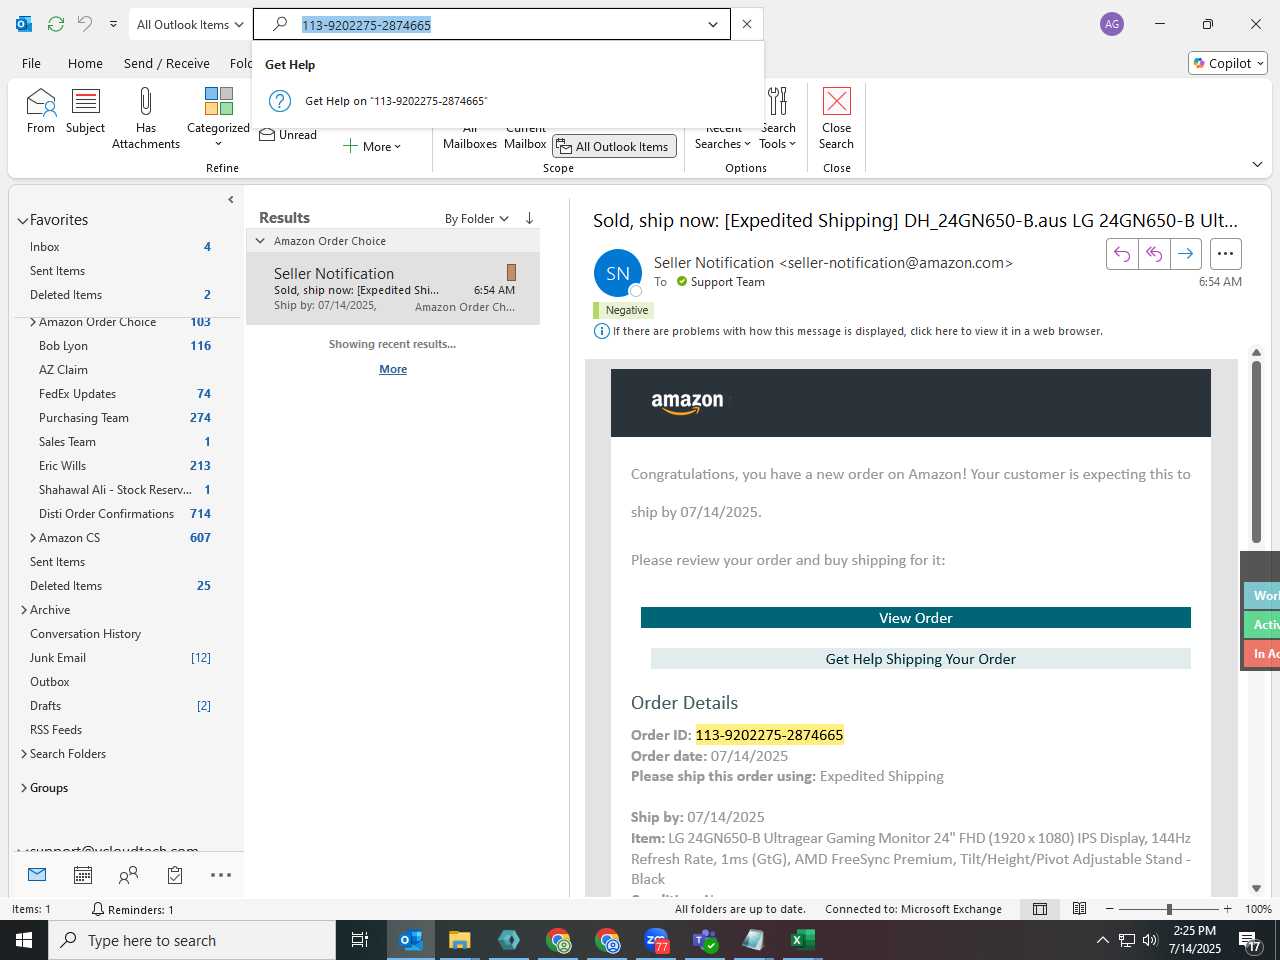Collapse the Favorites section

[x=22, y=220]
